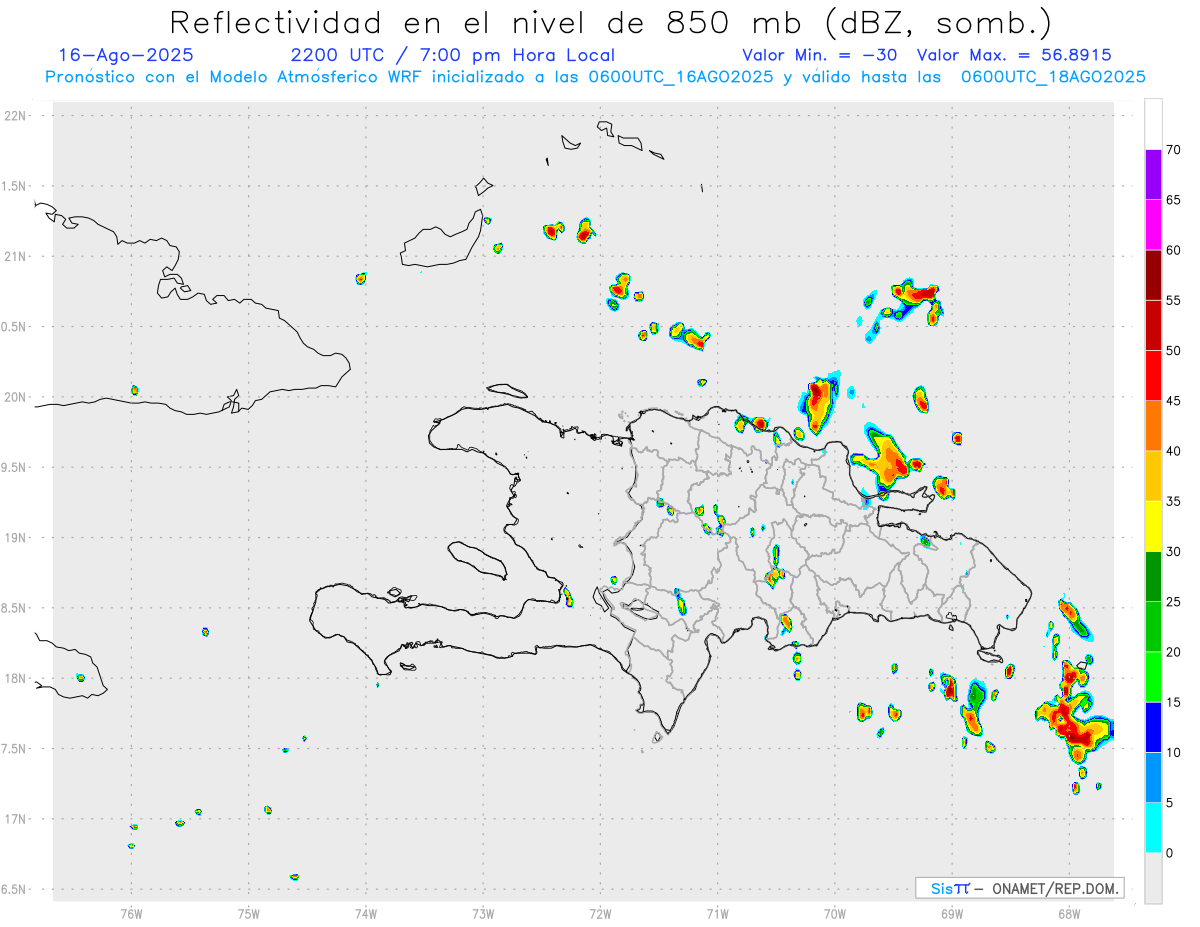Click the '70W' longitude label

click(835, 913)
